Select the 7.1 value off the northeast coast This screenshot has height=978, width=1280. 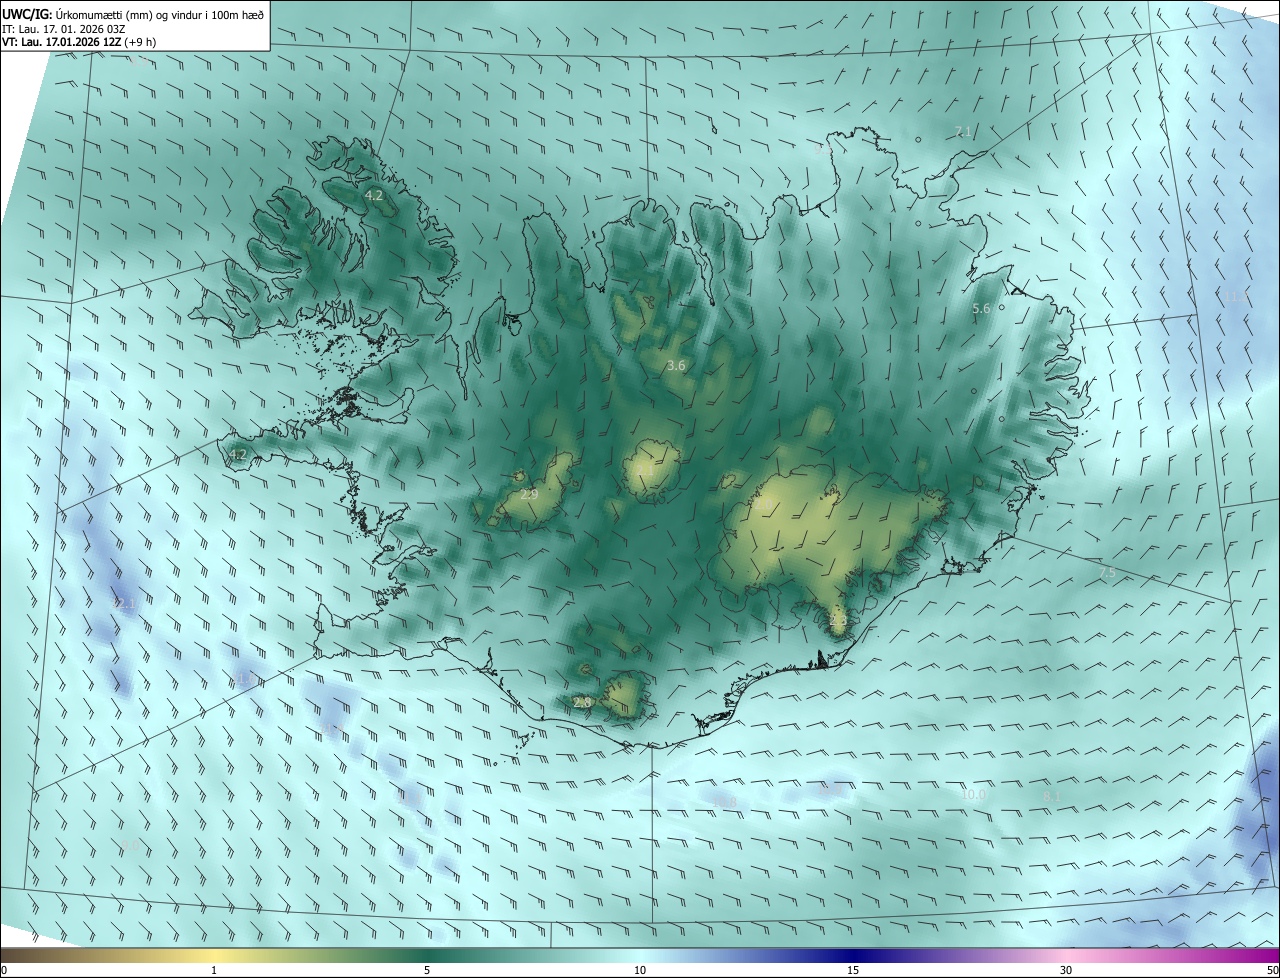click(962, 132)
